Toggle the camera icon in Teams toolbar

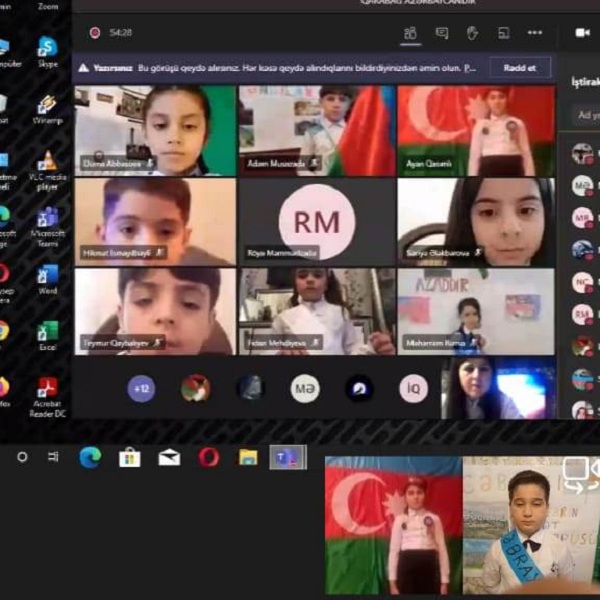[582, 33]
